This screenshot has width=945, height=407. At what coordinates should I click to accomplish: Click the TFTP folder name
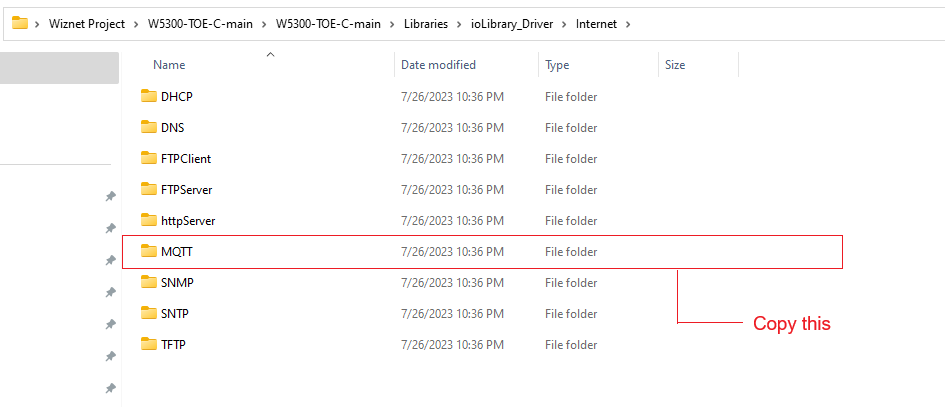click(173, 345)
